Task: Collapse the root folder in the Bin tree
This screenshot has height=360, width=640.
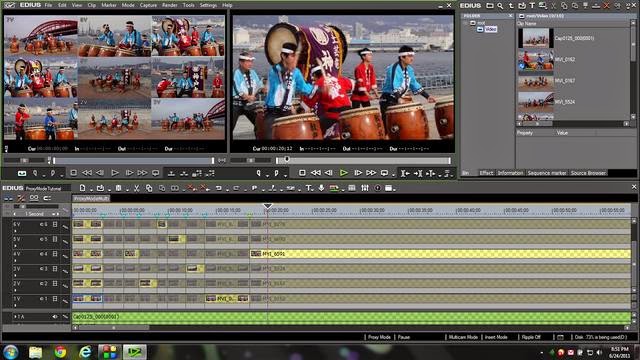Action: tap(466, 23)
